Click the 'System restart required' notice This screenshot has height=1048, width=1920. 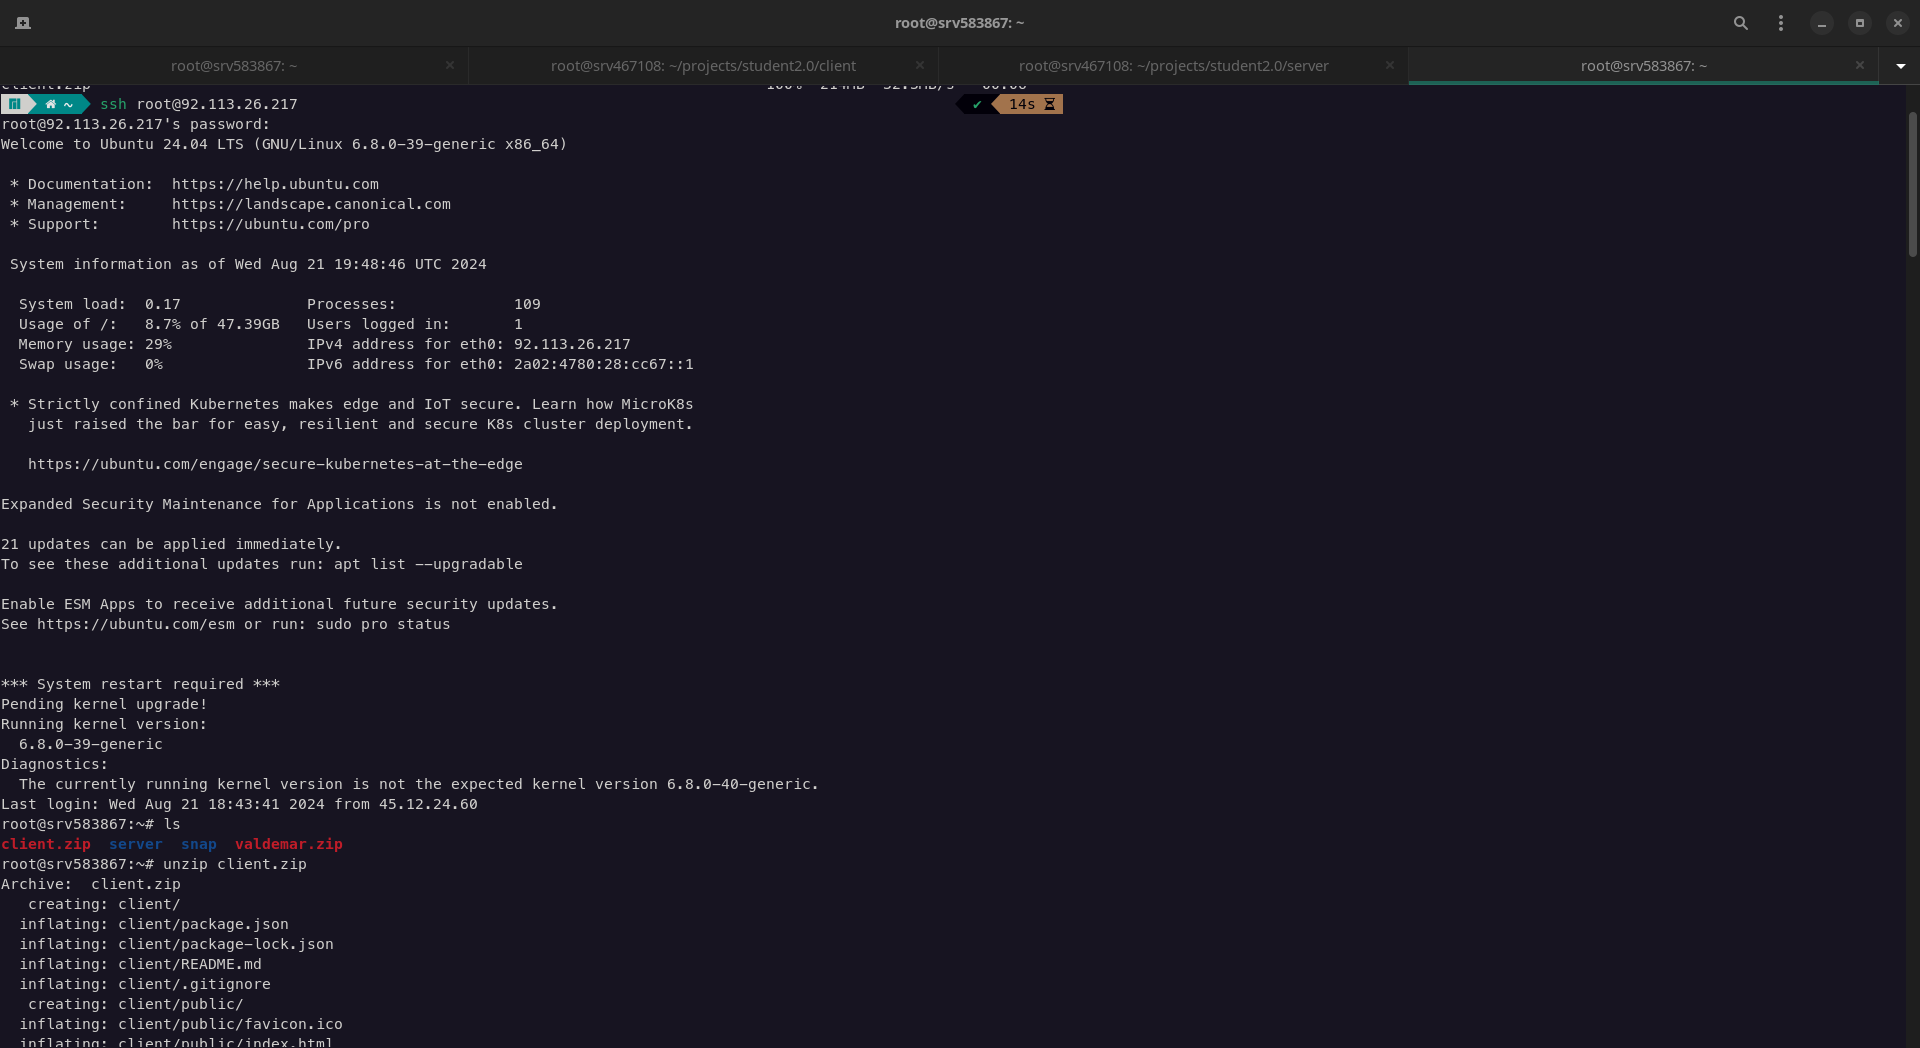point(140,684)
